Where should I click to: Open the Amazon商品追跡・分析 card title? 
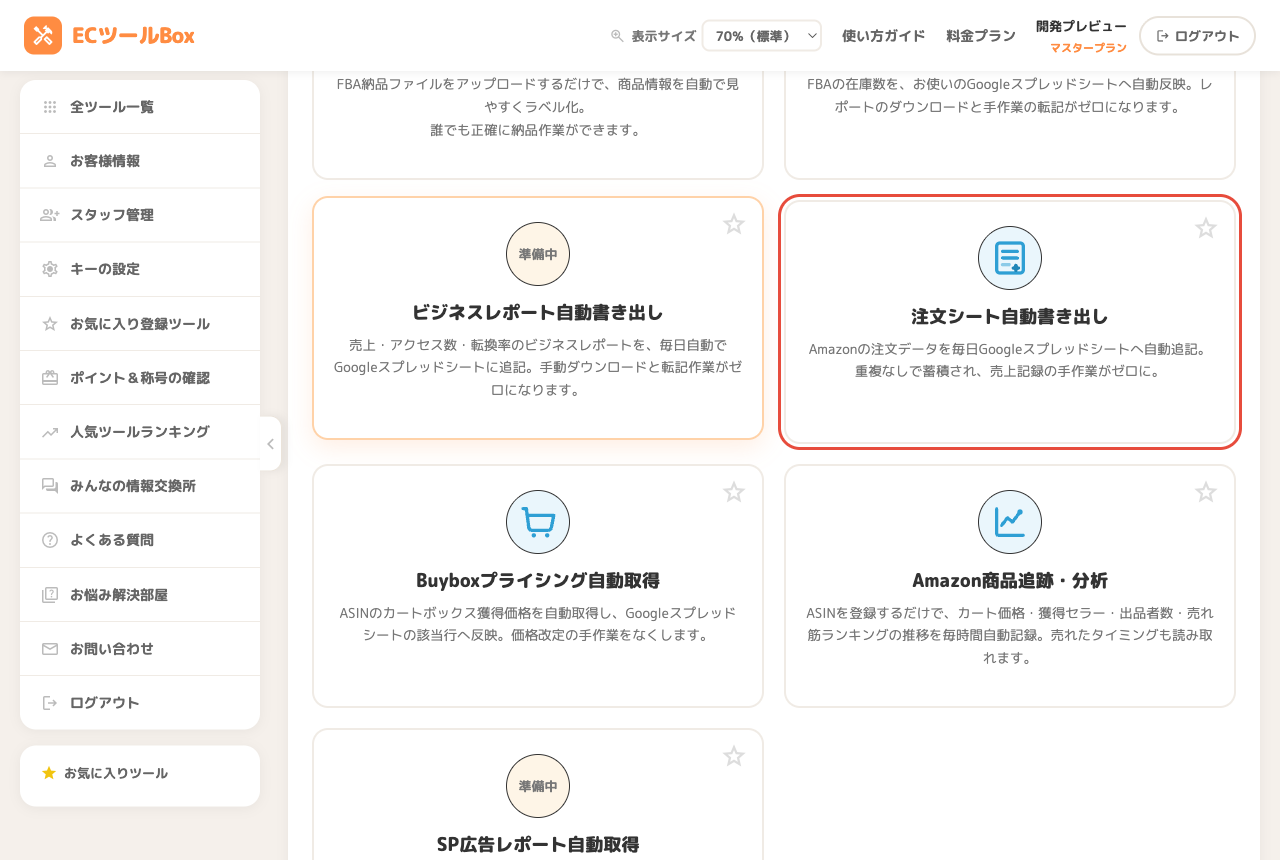(1010, 581)
